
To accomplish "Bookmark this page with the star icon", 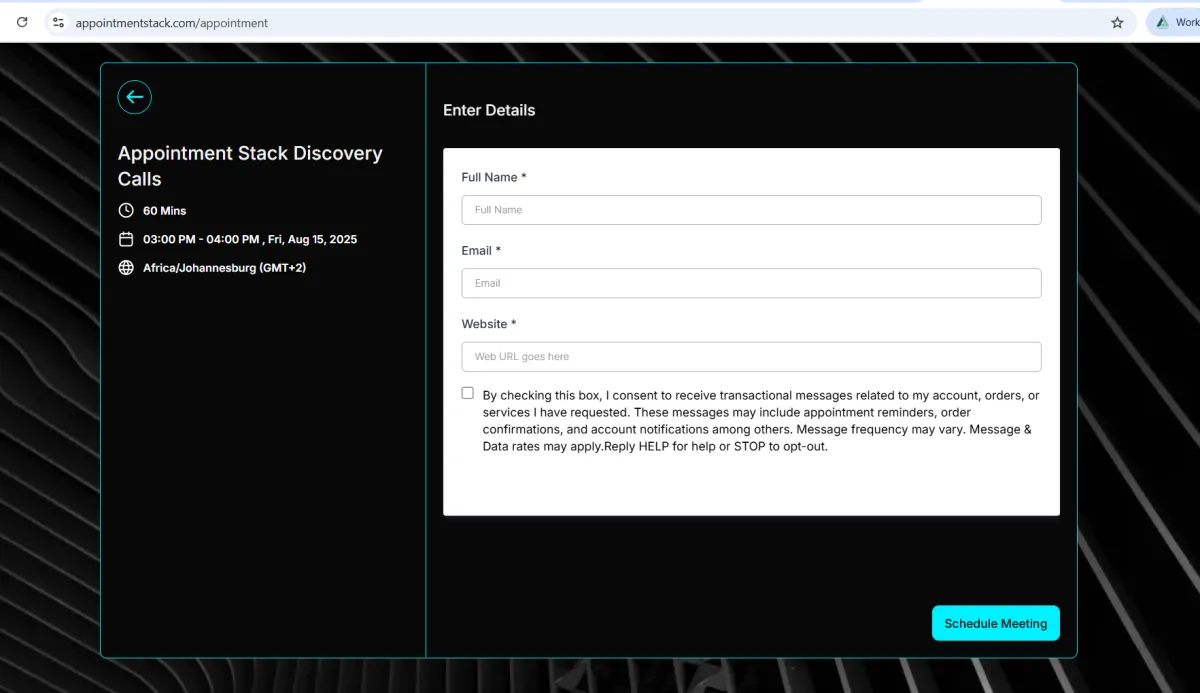I will [x=1117, y=22].
